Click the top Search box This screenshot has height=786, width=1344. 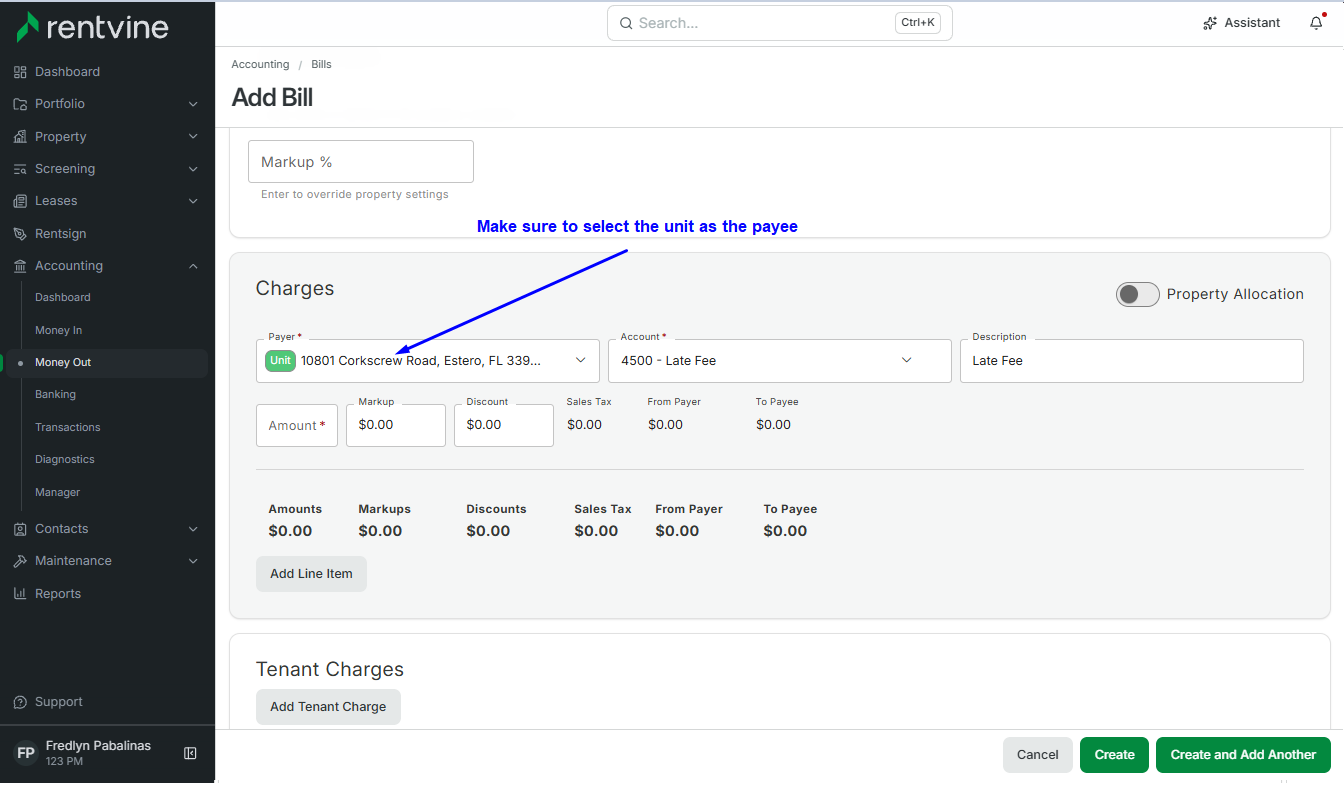tap(779, 23)
